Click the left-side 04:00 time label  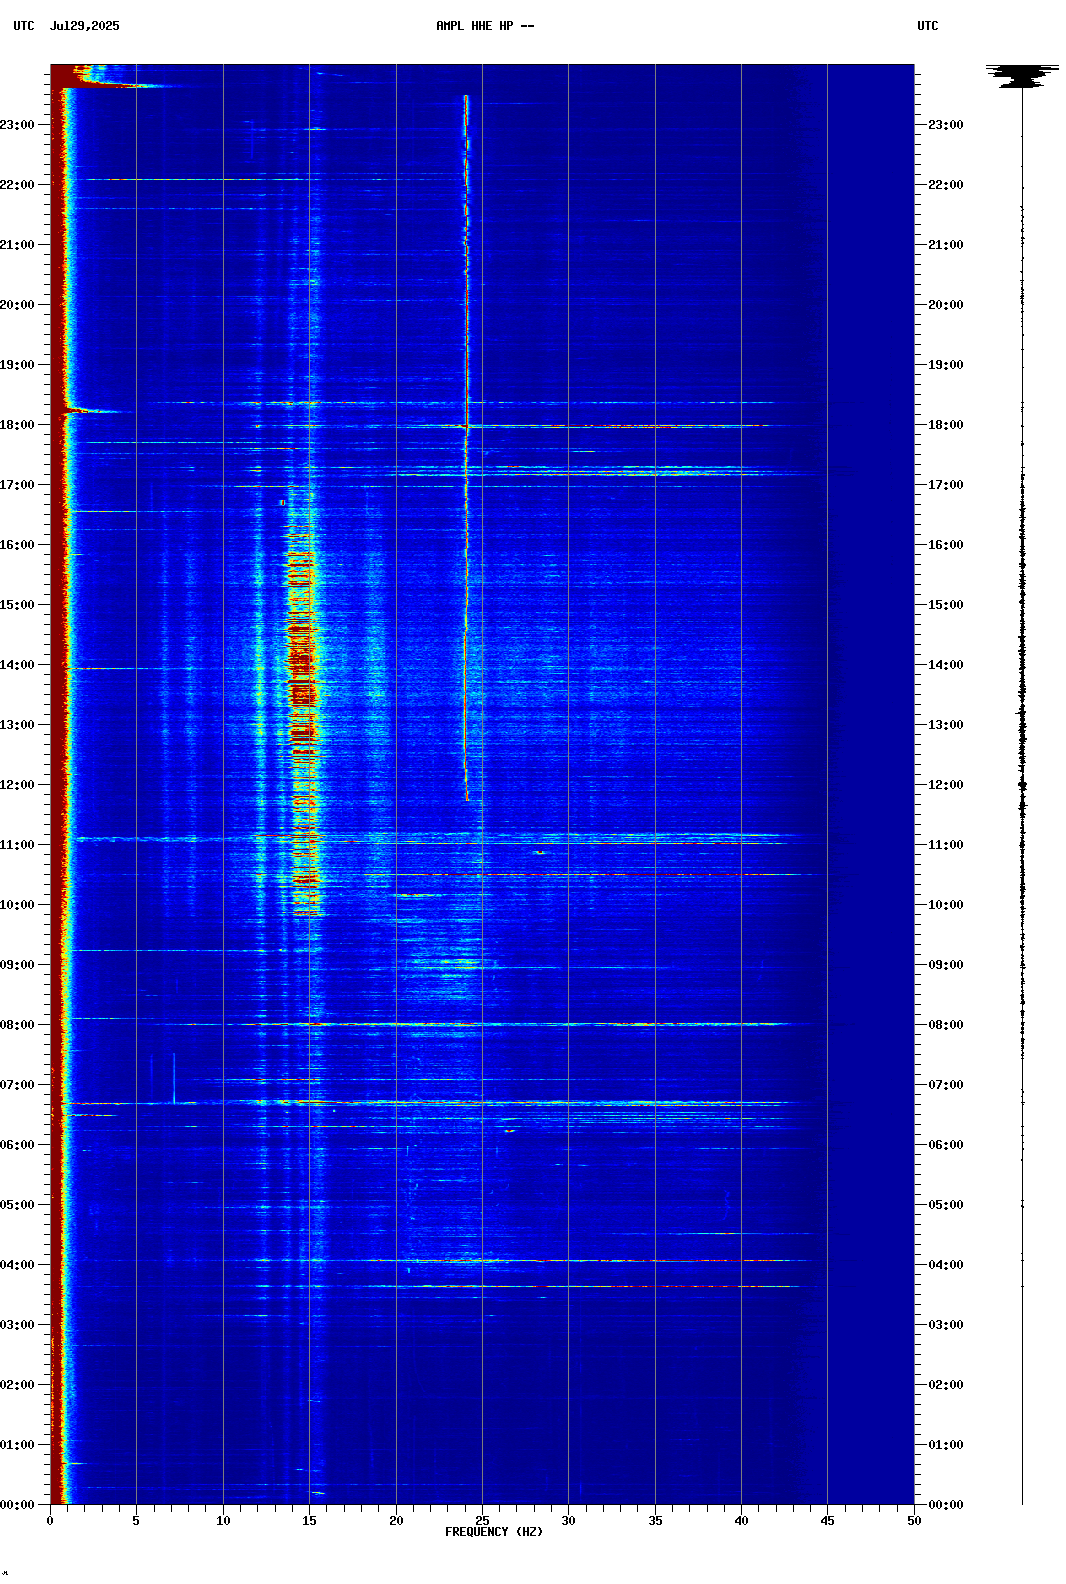coord(17,1265)
